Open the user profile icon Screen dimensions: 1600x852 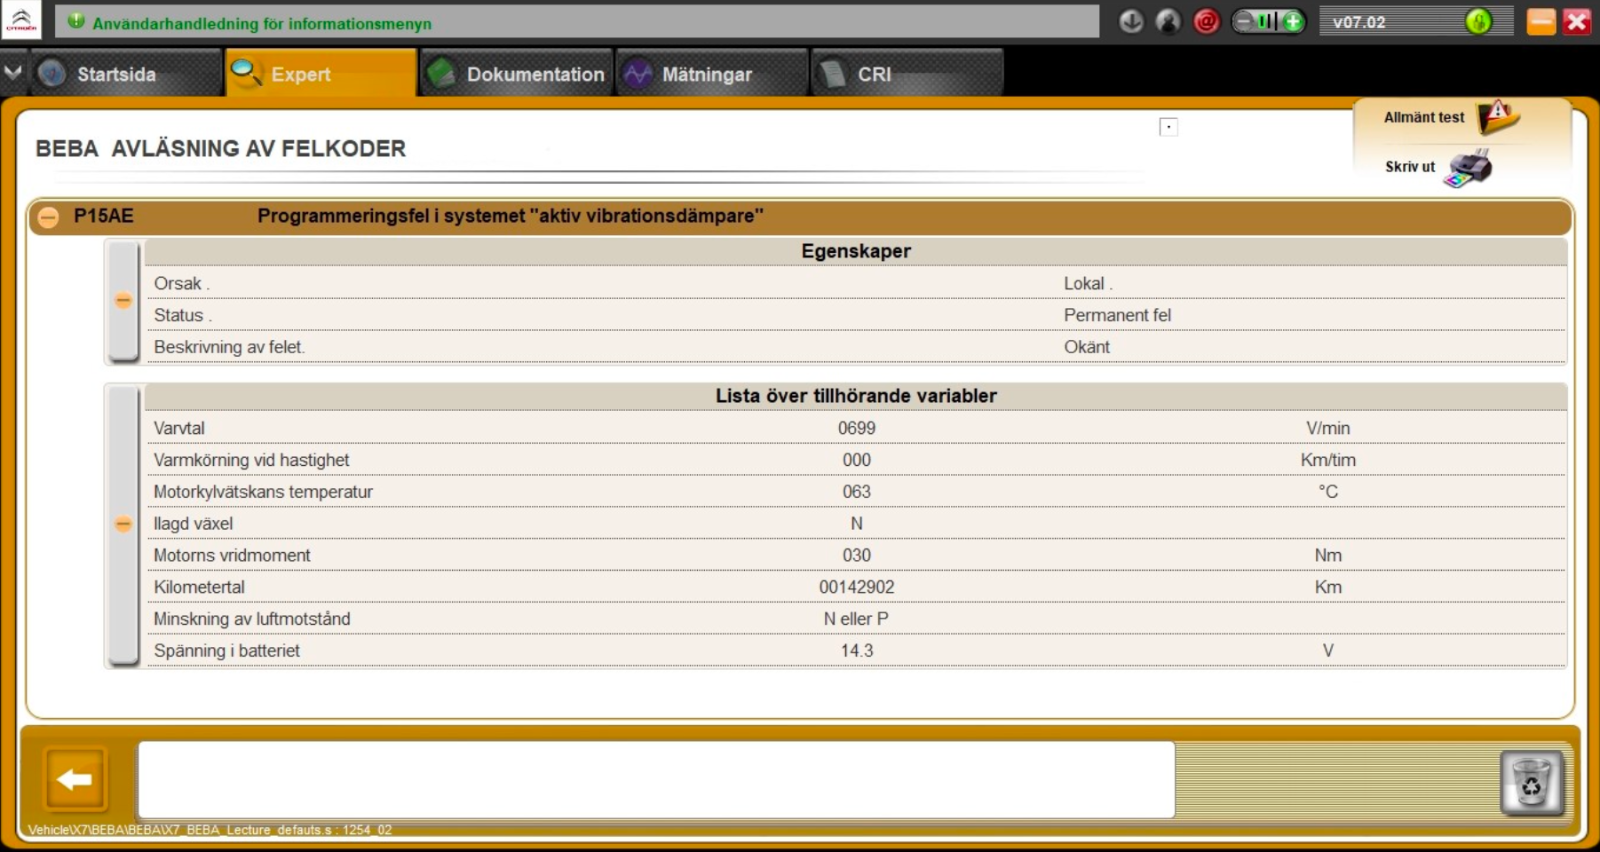pyautogui.click(x=1168, y=21)
